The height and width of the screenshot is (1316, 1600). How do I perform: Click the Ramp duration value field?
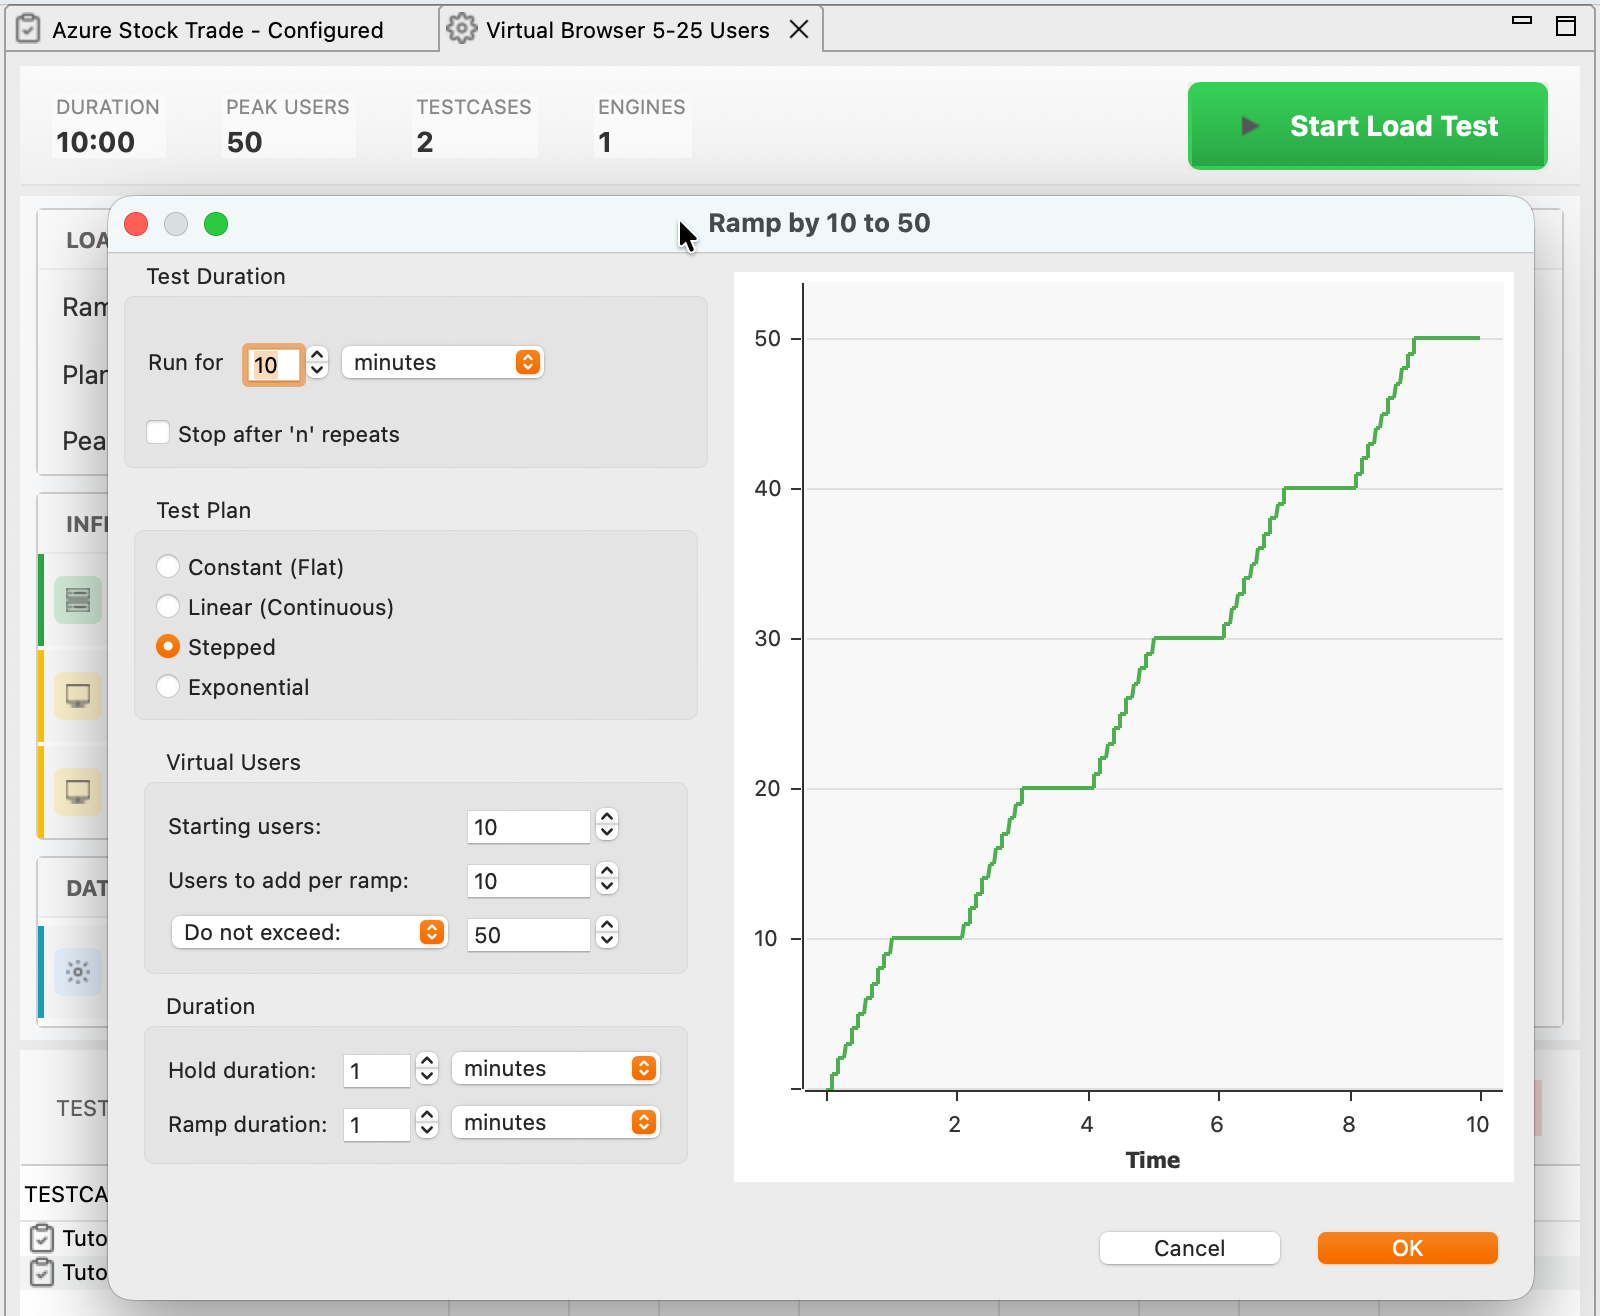tap(376, 1125)
